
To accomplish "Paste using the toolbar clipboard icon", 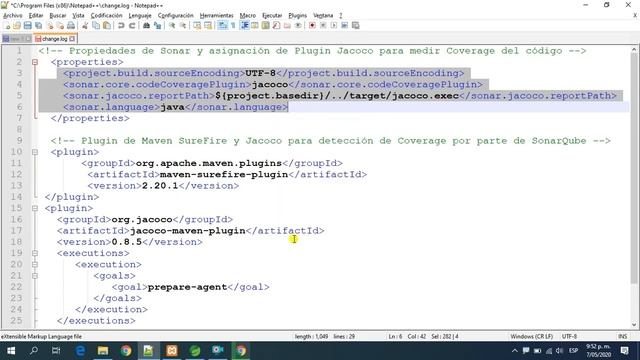I will click(x=107, y=25).
